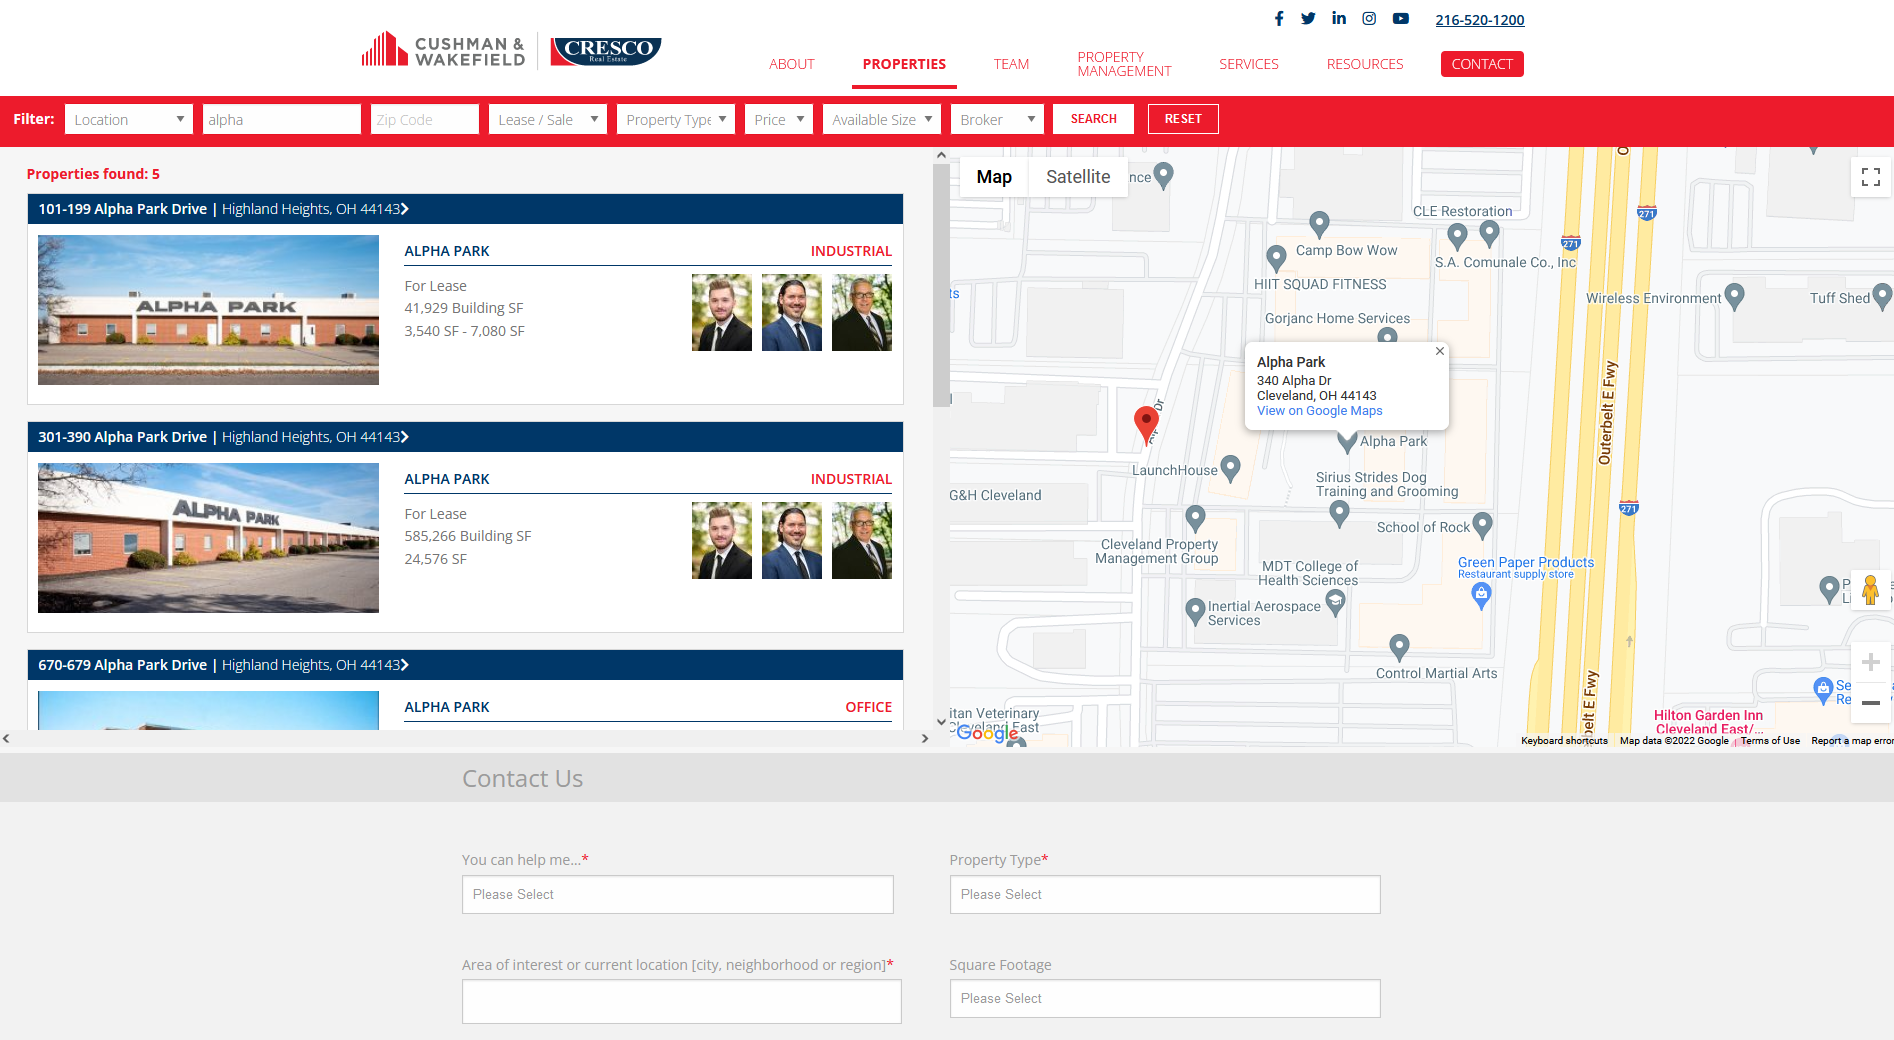Image resolution: width=1894 pixels, height=1040 pixels.
Task: Open the Property Type filter dropdown
Action: (675, 119)
